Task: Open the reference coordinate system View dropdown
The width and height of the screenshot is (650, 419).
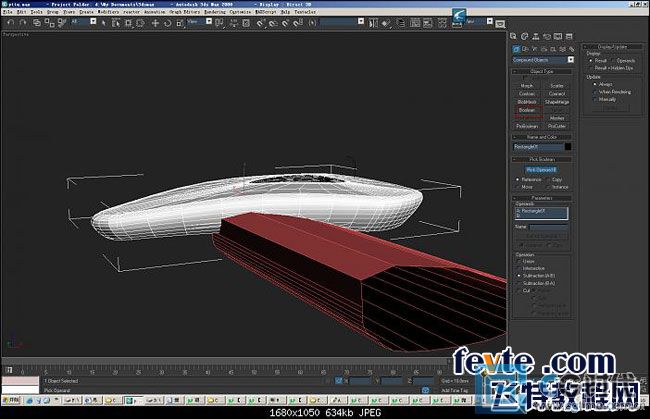Action: [209, 22]
